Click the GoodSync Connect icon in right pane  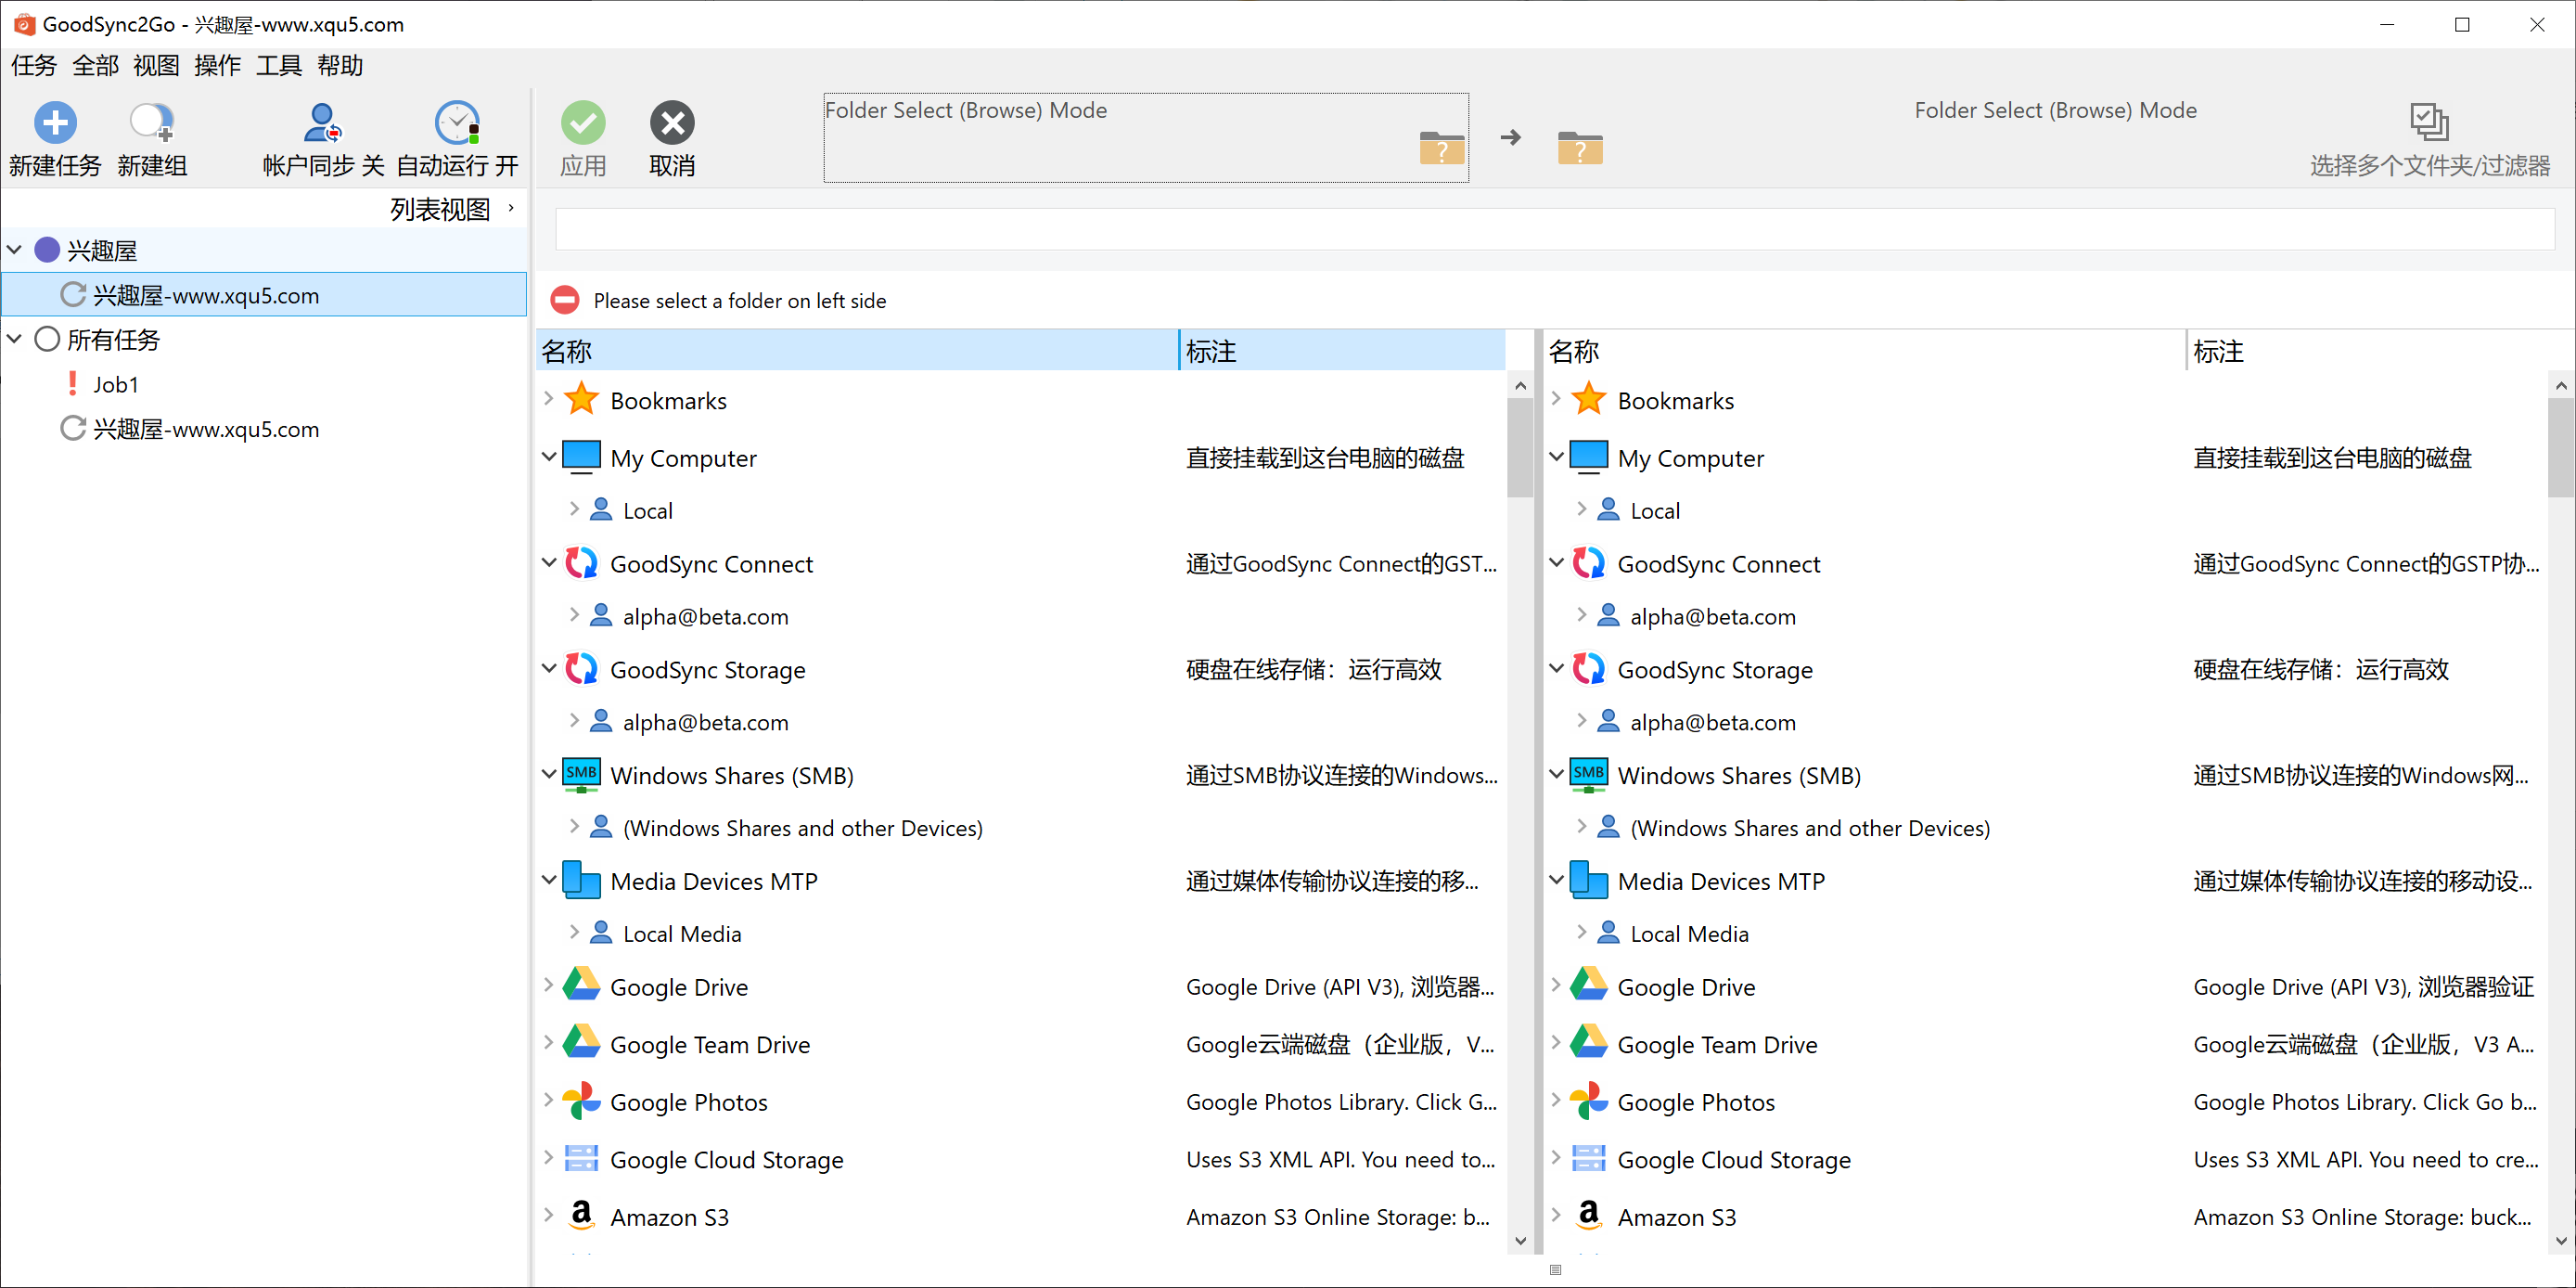[x=1588, y=562]
